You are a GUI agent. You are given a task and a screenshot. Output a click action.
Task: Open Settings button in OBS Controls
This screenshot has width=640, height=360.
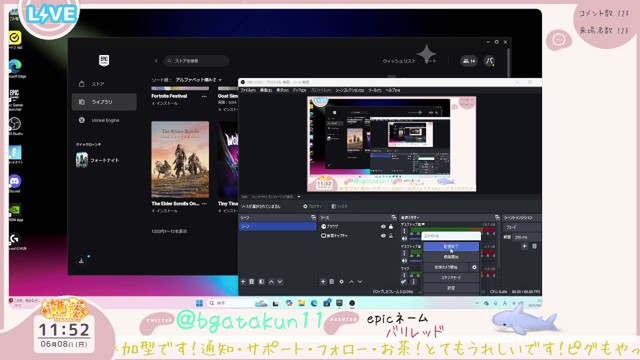451,288
